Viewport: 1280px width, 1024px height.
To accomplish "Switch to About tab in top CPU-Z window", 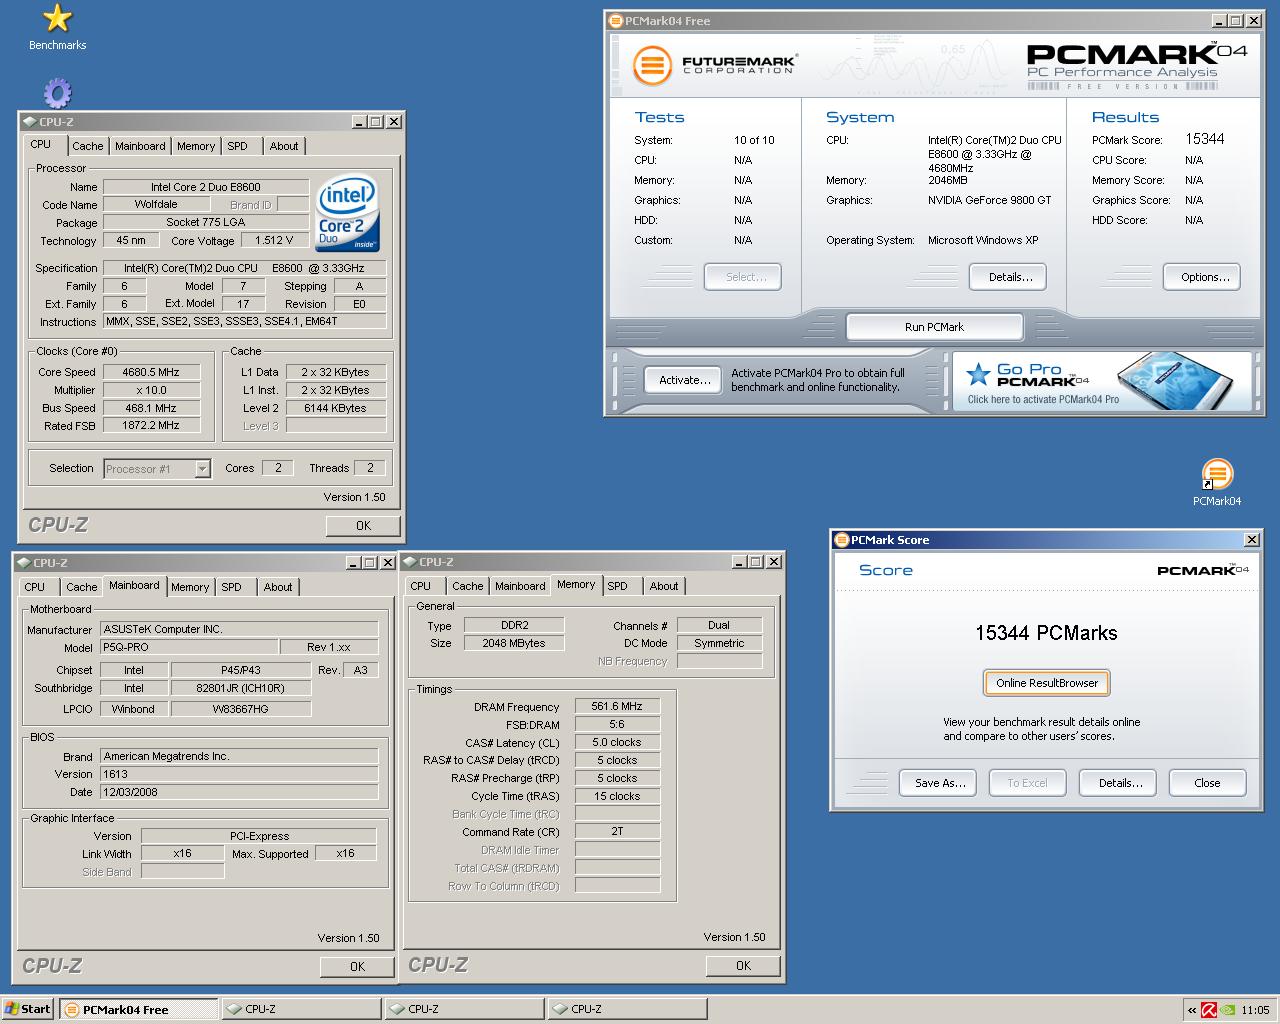I will (284, 146).
